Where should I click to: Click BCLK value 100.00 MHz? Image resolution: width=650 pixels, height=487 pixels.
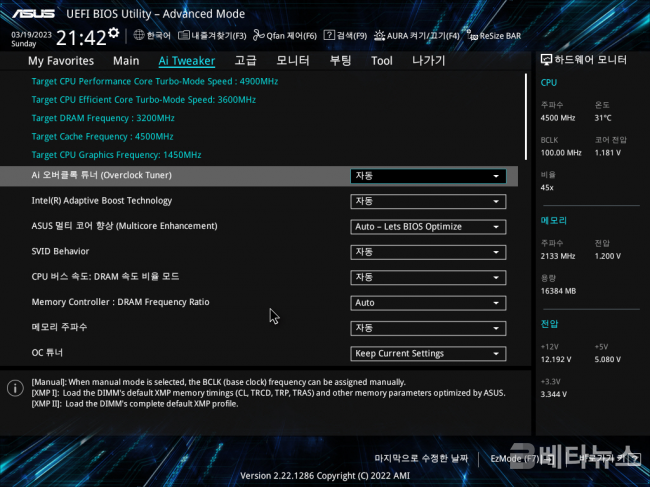[561, 153]
